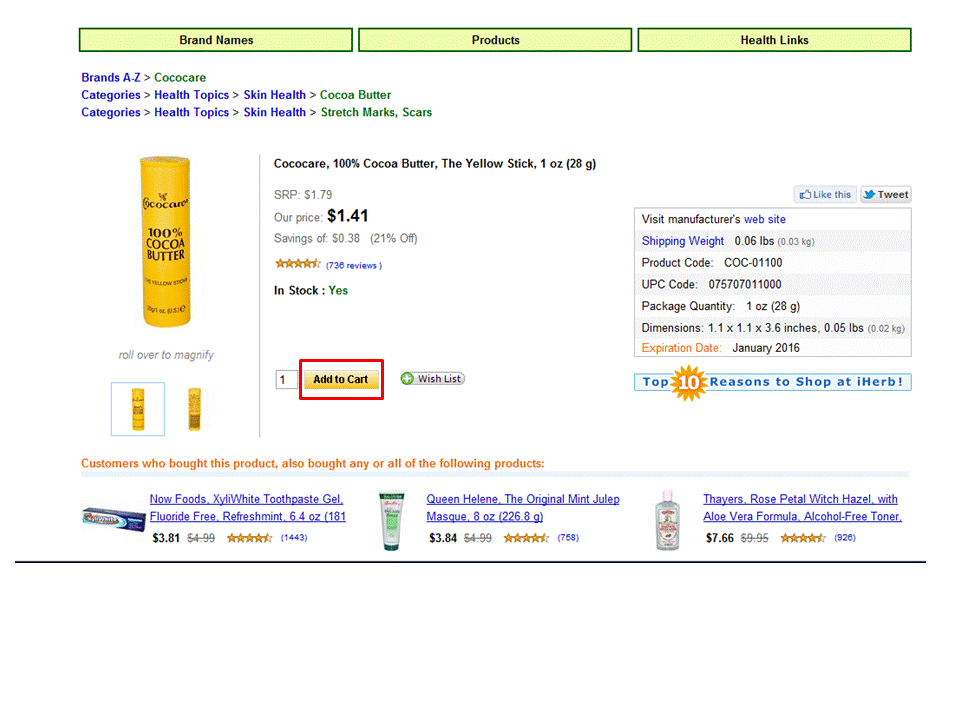Viewport: 960px width, 720px height.
Task: Click the Tweet button
Action: pyautogui.click(x=885, y=195)
